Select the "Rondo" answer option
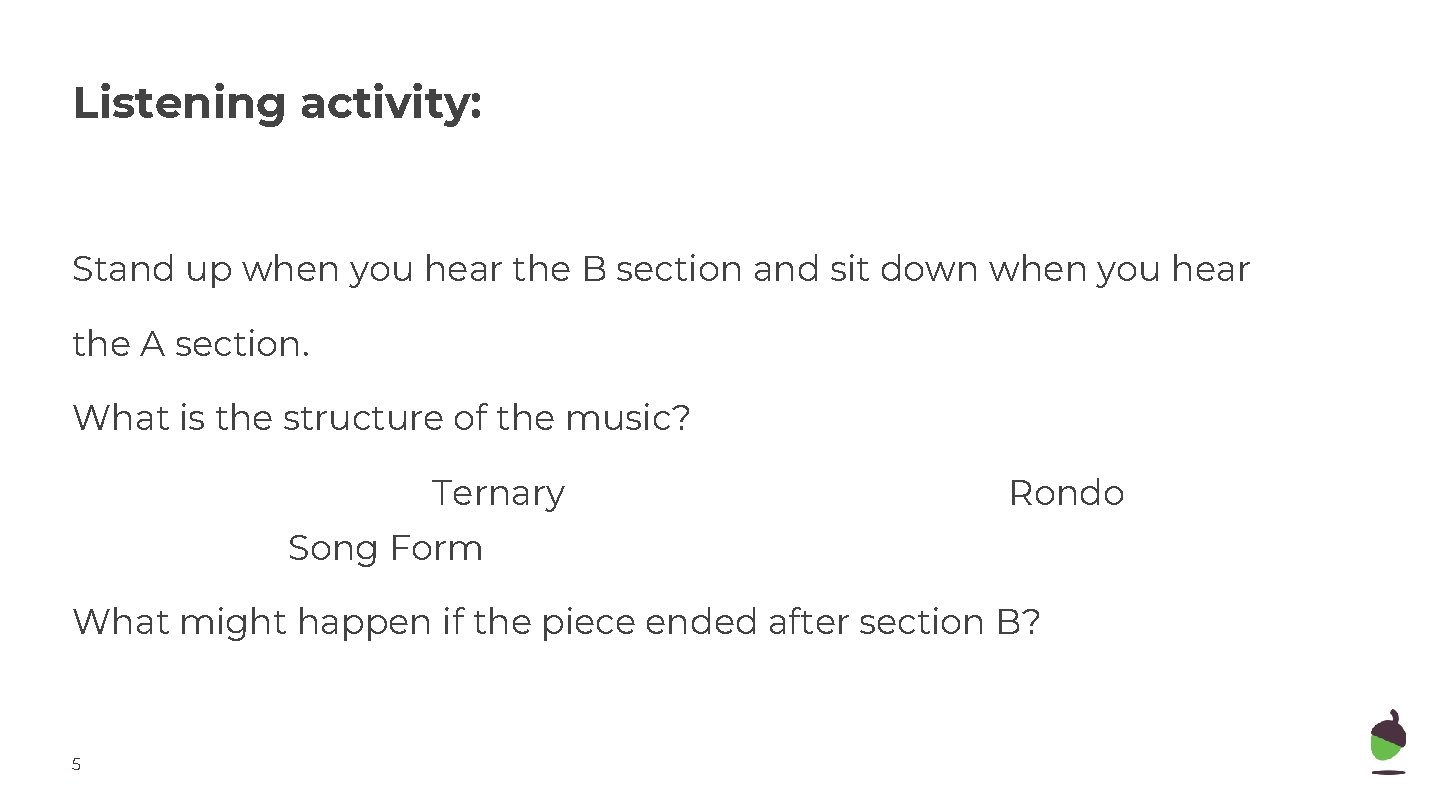Viewport: 1440px width, 810px height. point(1066,493)
